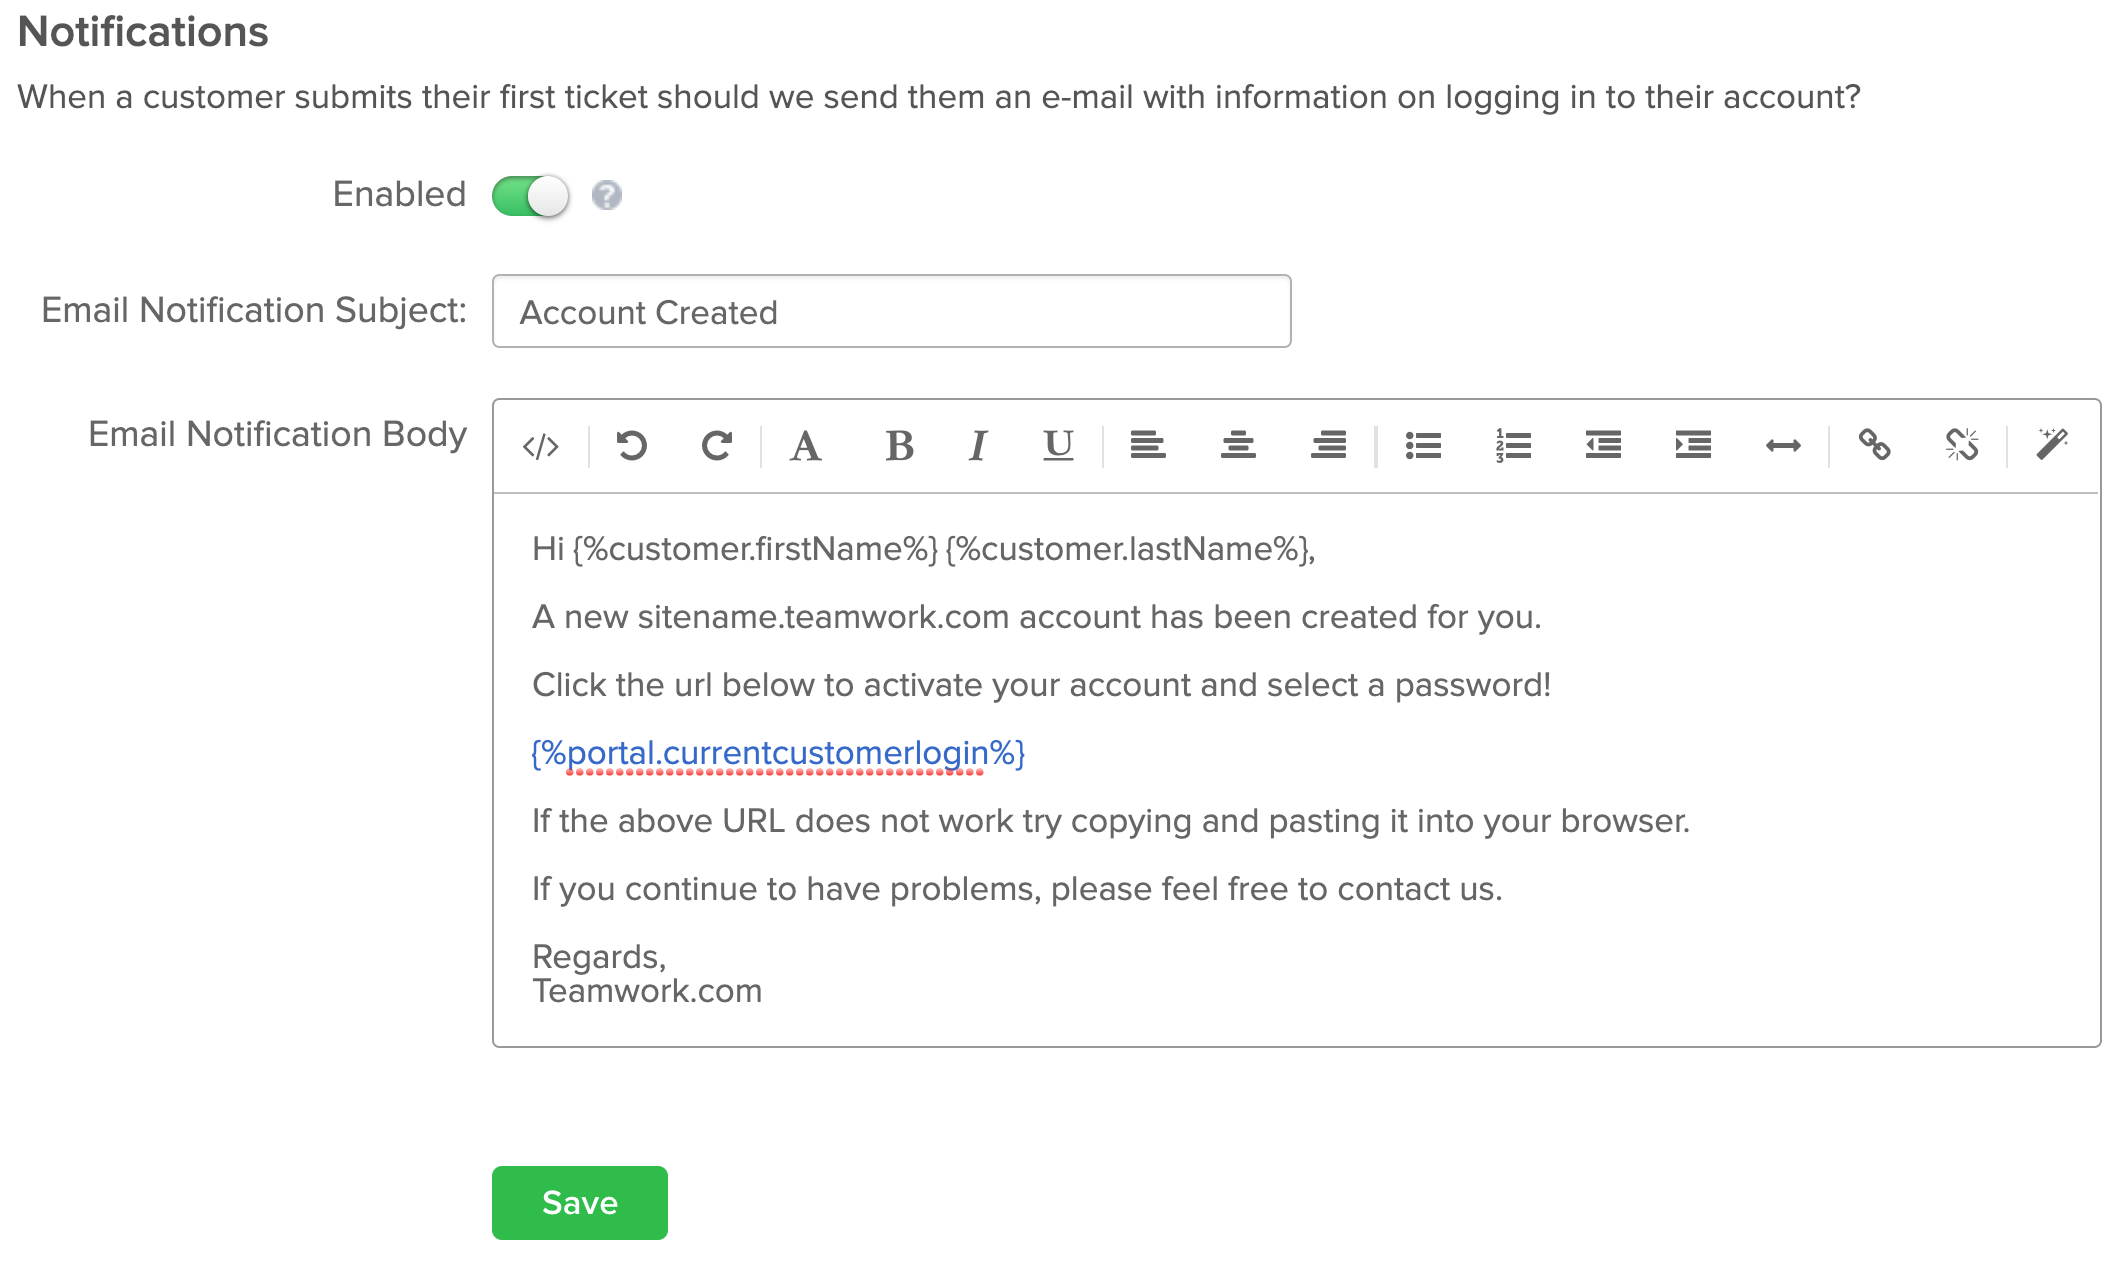Align text to the right

click(1329, 445)
